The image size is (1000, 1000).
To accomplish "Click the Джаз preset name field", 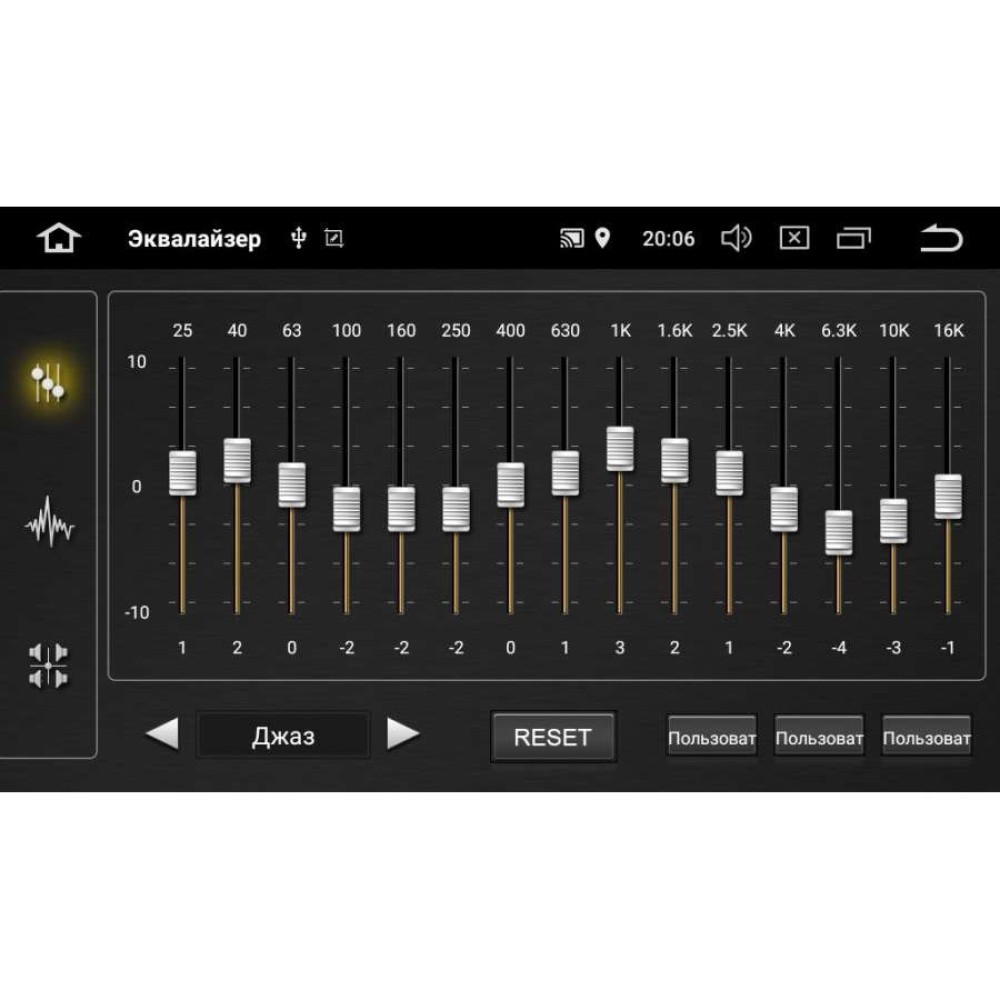I will coord(283,735).
